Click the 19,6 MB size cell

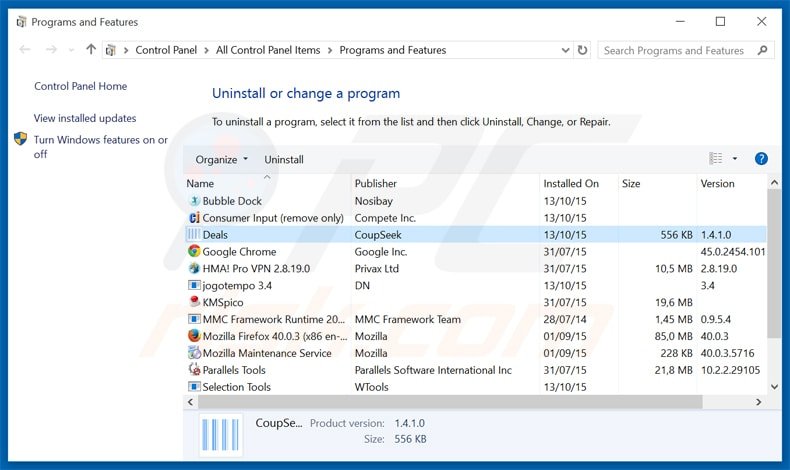674,302
